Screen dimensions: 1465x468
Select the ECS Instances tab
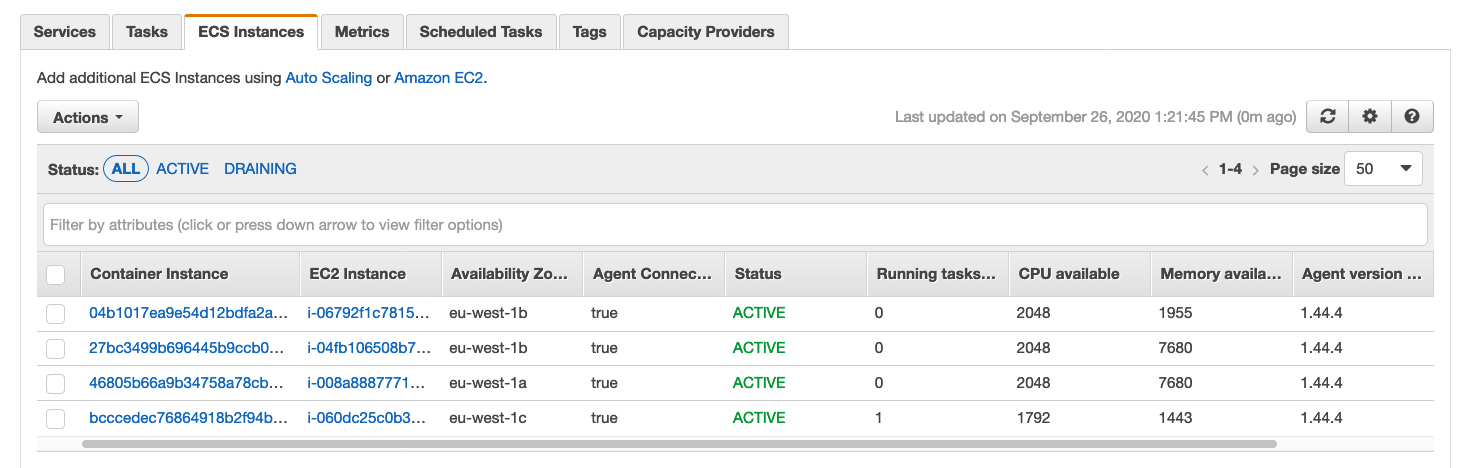pos(251,32)
